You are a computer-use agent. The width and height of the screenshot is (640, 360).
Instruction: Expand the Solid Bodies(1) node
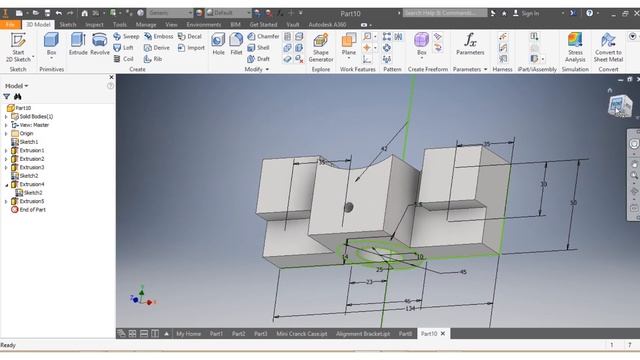pyautogui.click(x=6, y=117)
